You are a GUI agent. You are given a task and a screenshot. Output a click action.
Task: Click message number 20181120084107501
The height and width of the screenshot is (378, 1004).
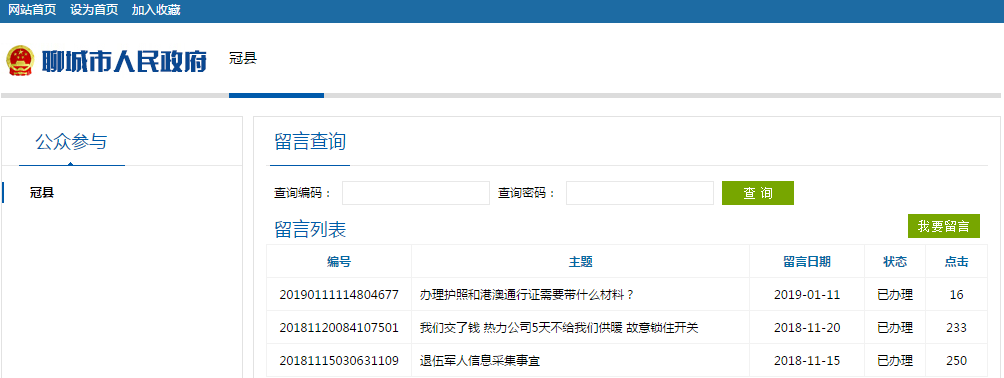[x=339, y=328]
